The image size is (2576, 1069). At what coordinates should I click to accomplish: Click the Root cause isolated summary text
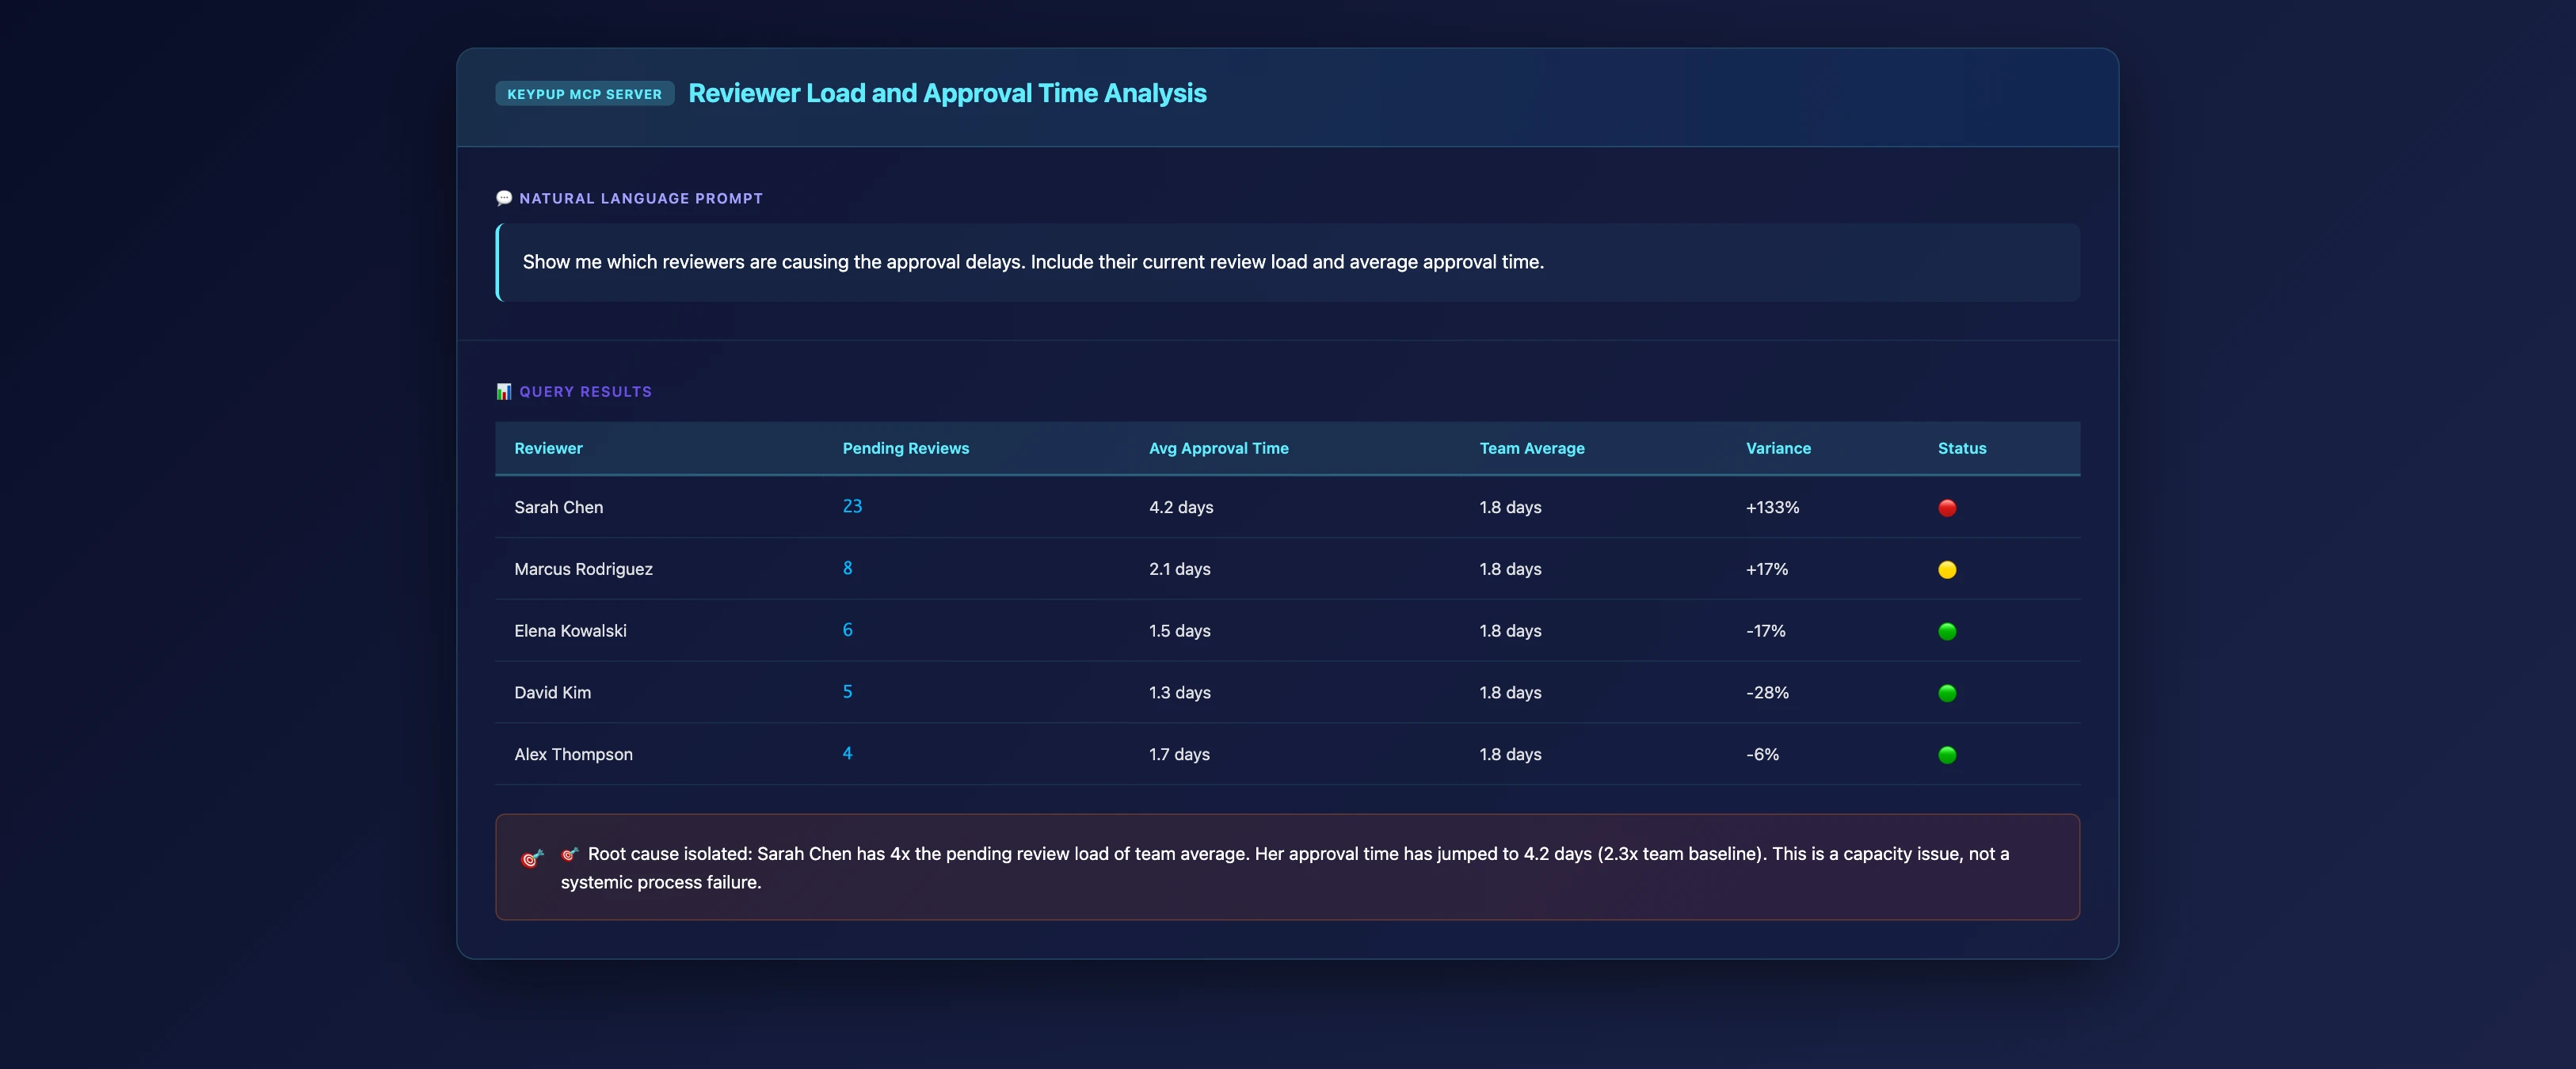pos(1285,868)
